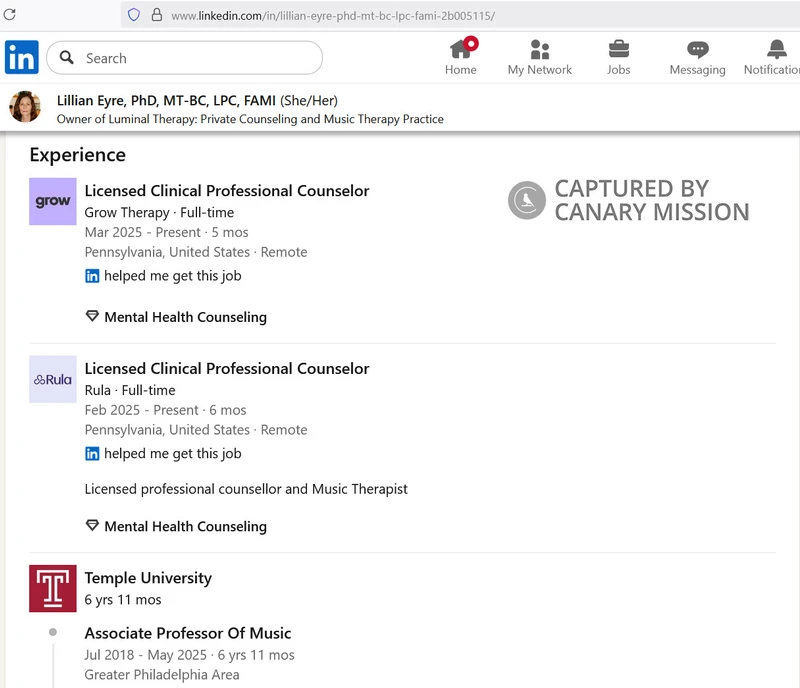Open the Temple University company link
This screenshot has width=800, height=688.
click(148, 578)
